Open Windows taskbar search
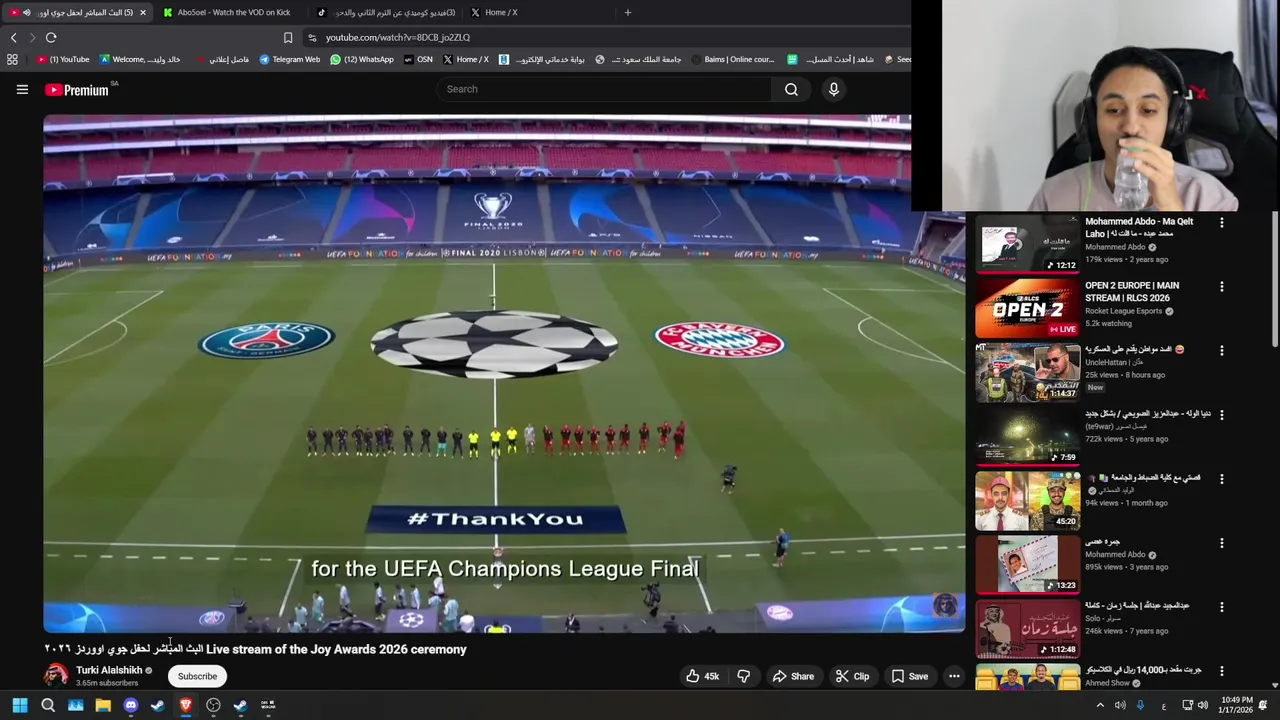 pos(48,705)
